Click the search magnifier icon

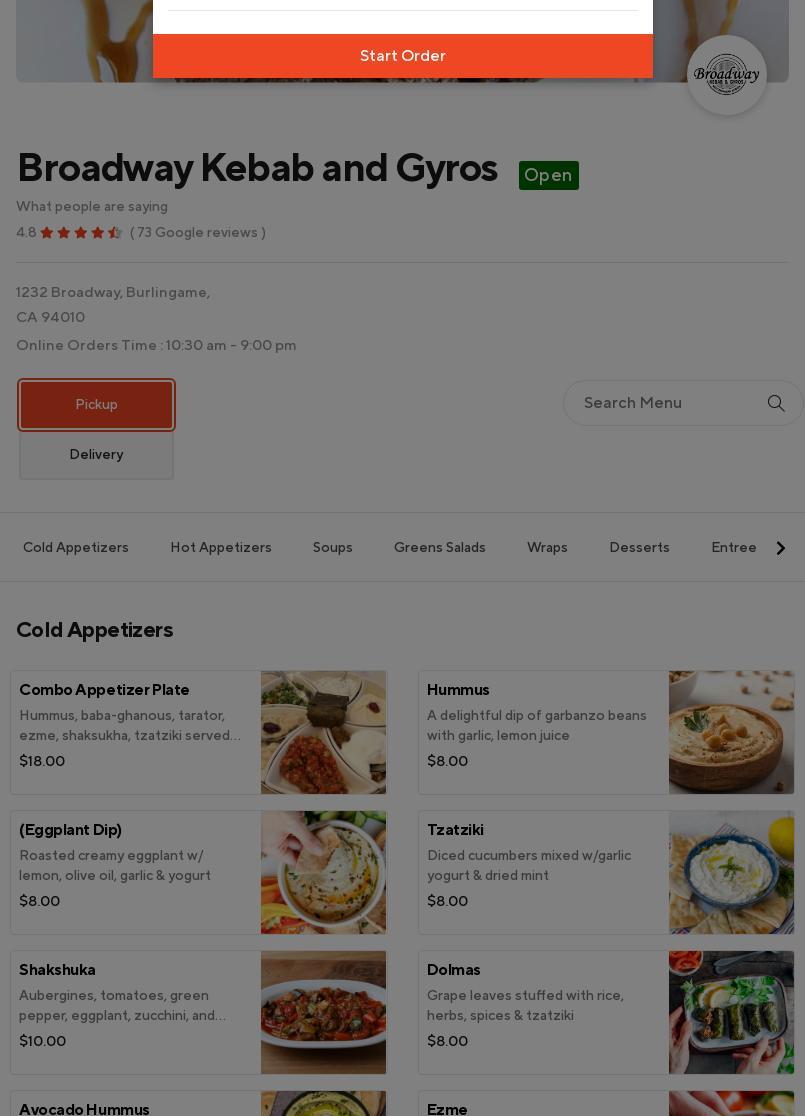pos(776,403)
